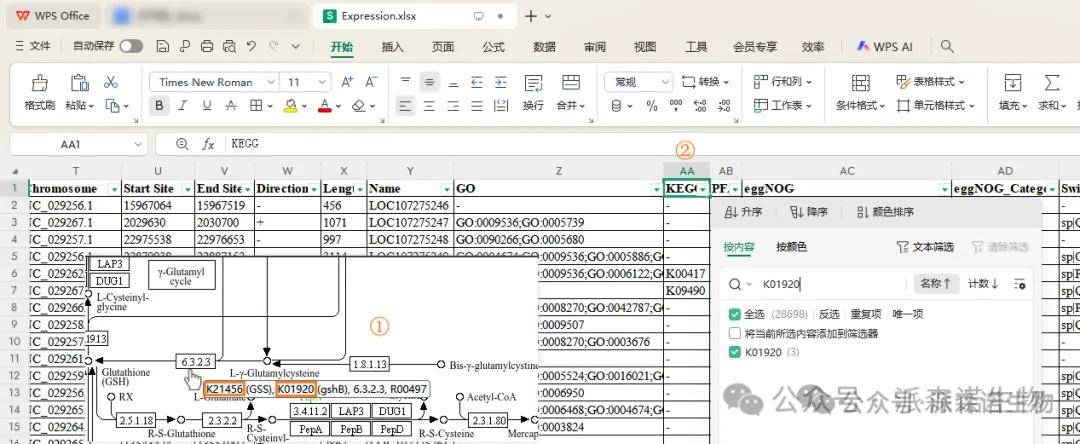Click the Ascending sort (升序) button

[745, 212]
